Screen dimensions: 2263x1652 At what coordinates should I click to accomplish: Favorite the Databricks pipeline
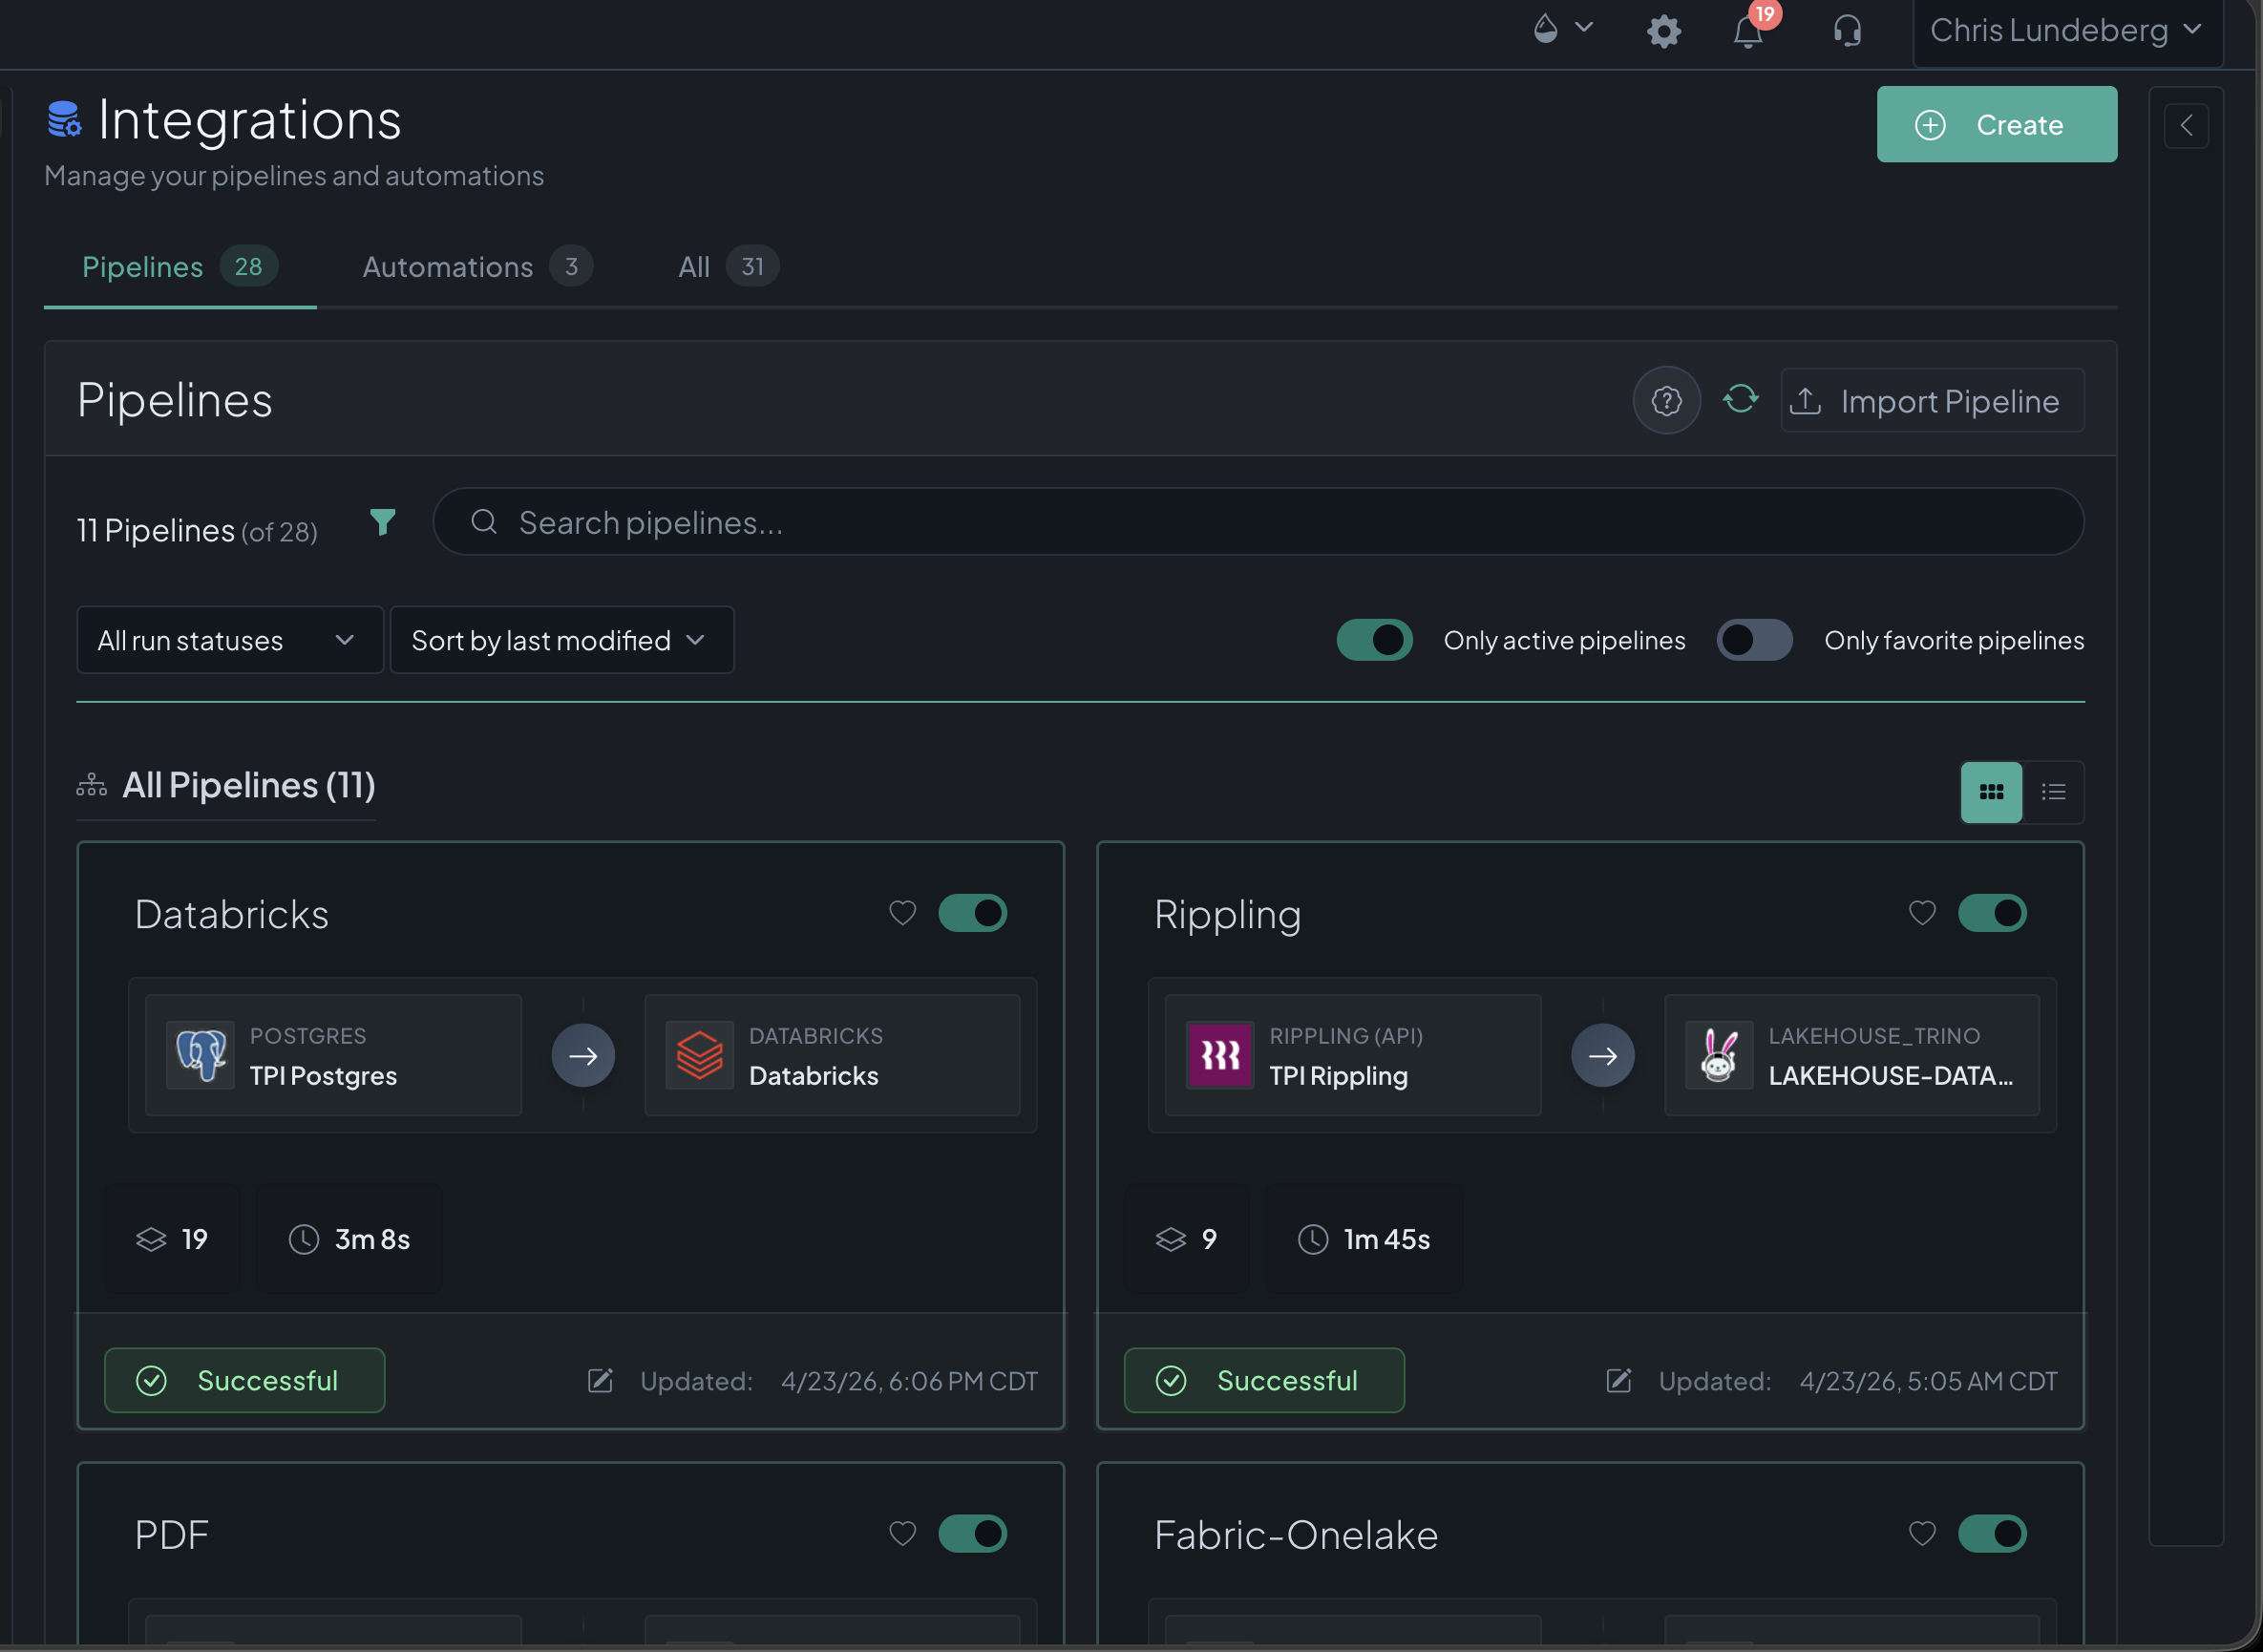tap(902, 913)
